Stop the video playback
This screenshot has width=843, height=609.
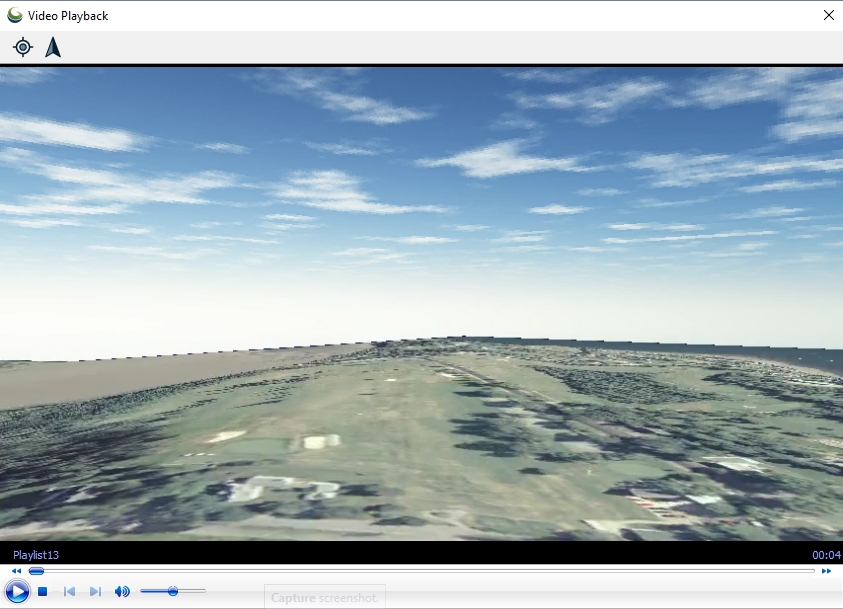[43, 592]
